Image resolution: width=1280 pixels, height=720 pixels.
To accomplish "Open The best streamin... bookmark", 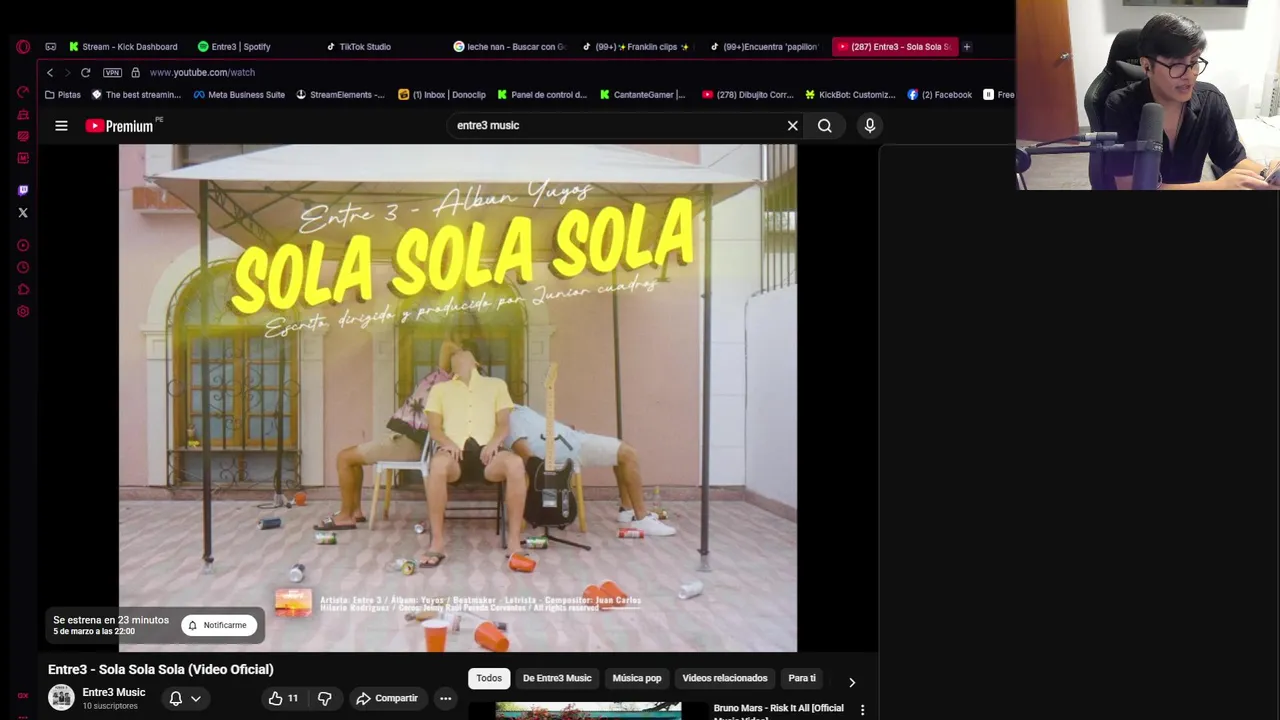I will tap(136, 95).
